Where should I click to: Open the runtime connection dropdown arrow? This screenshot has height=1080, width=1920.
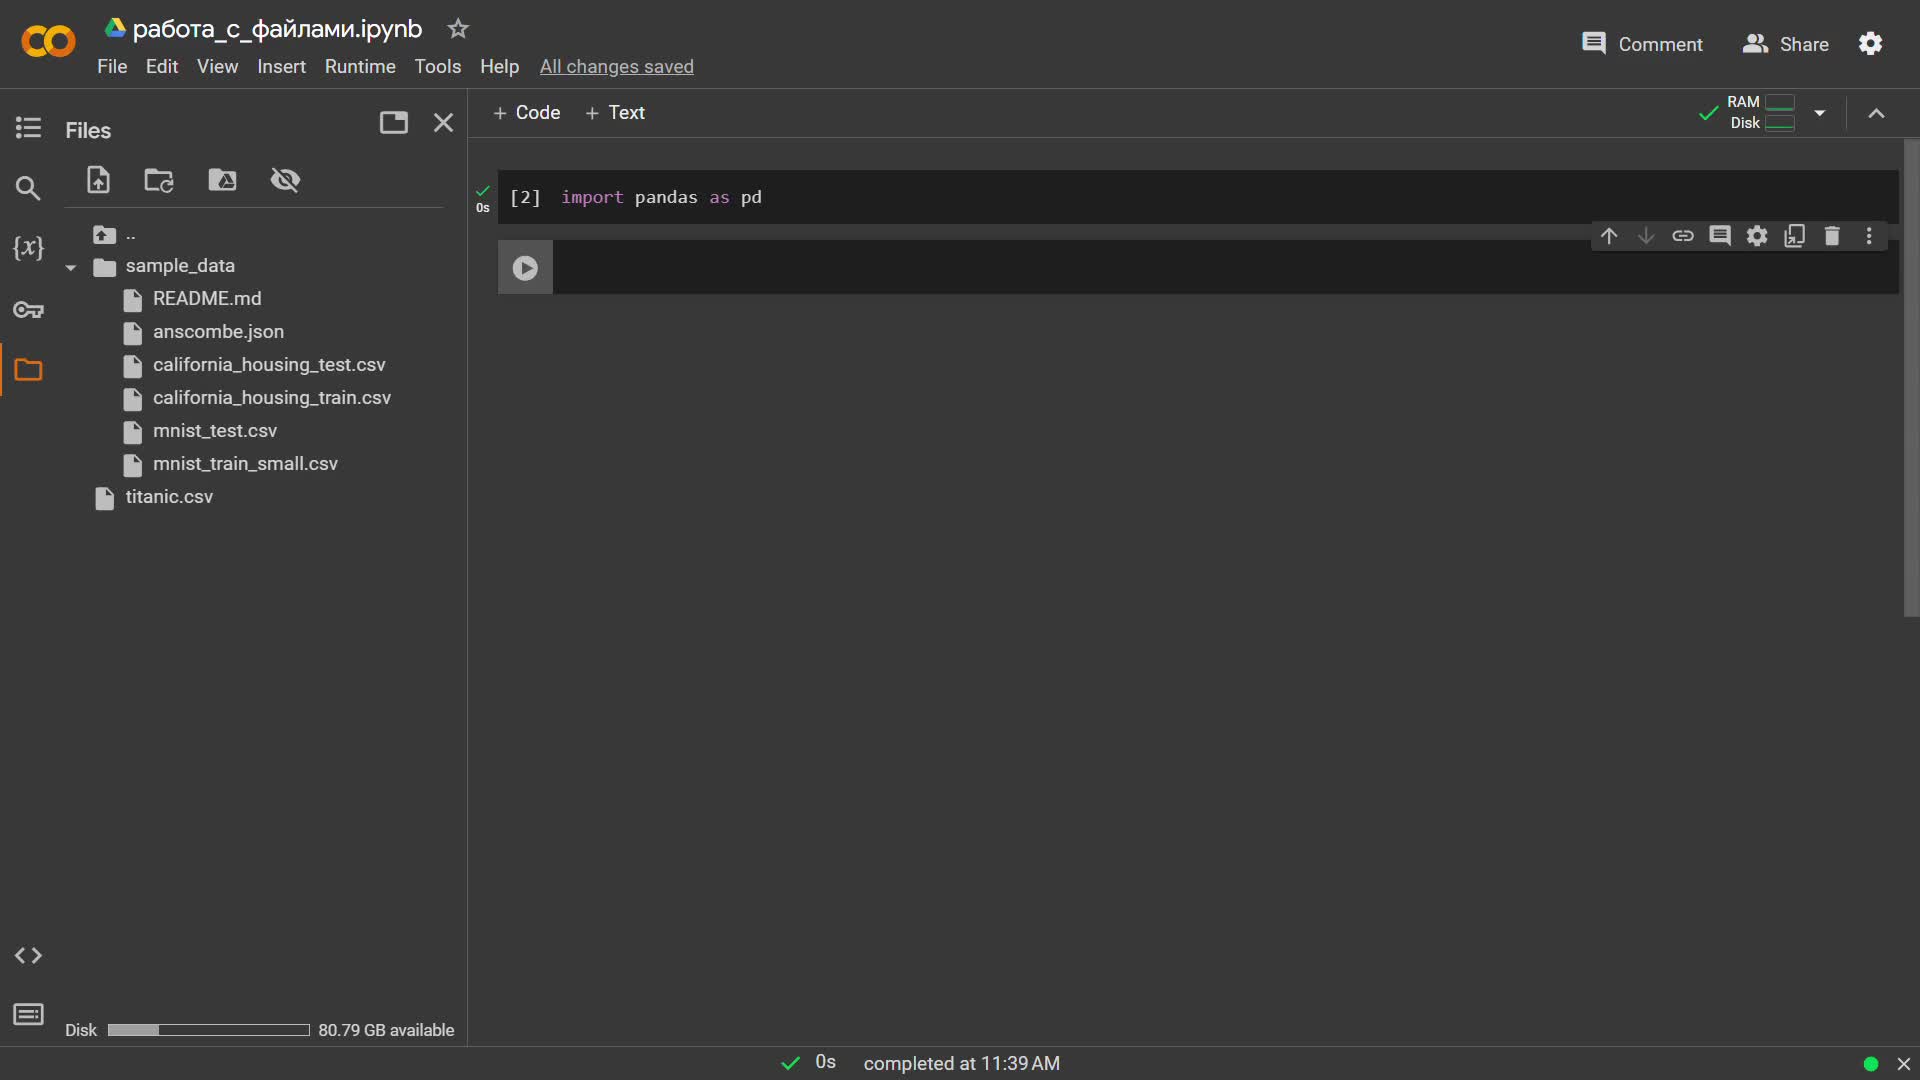(1820, 113)
